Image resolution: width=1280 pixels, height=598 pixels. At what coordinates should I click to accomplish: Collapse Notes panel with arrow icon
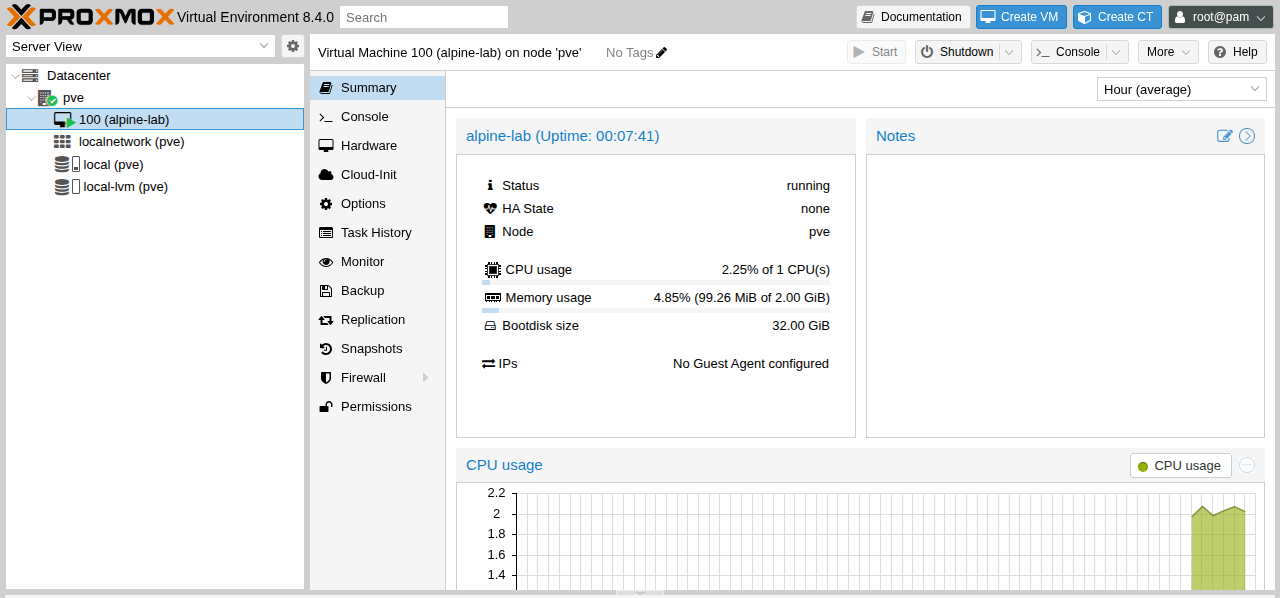(1247, 136)
